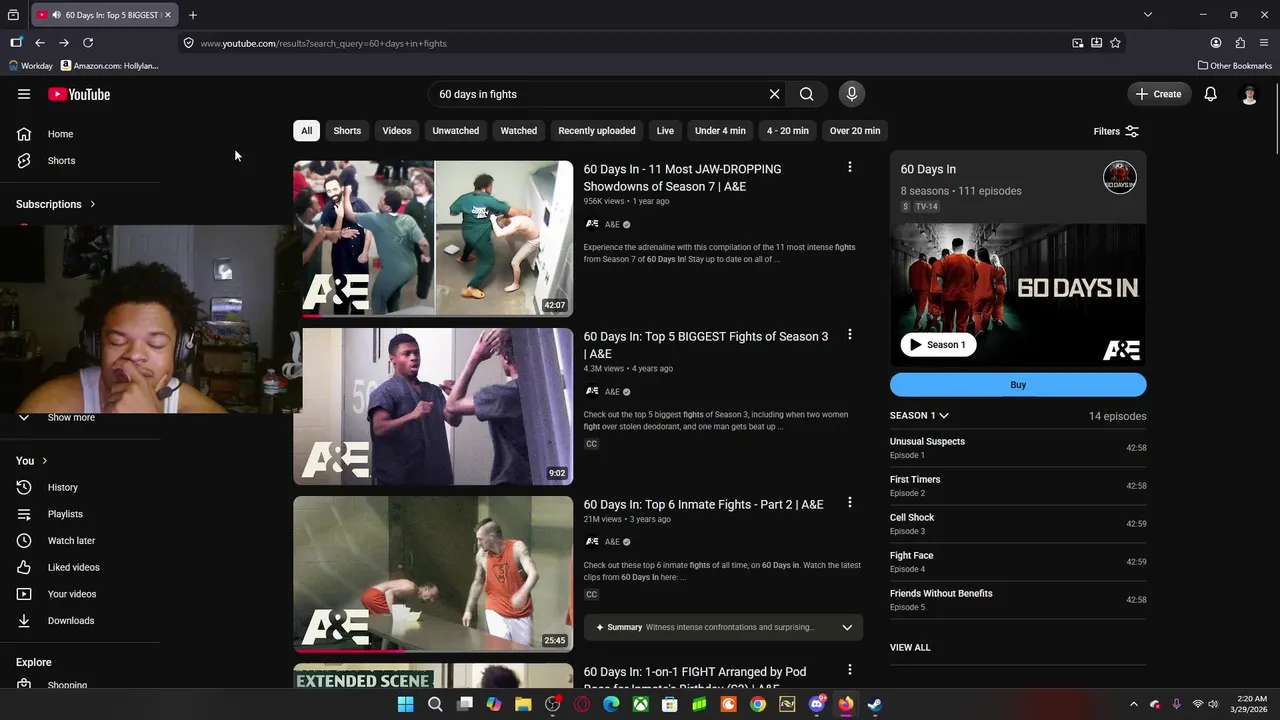Open the Create menu
Screen dimensions: 1280x720
1158,94
